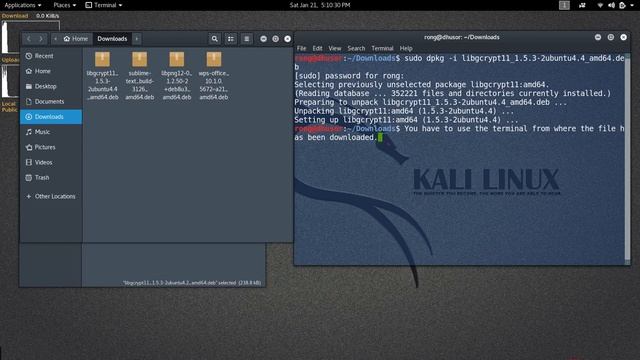Click the Downloads path bar button

(112, 39)
